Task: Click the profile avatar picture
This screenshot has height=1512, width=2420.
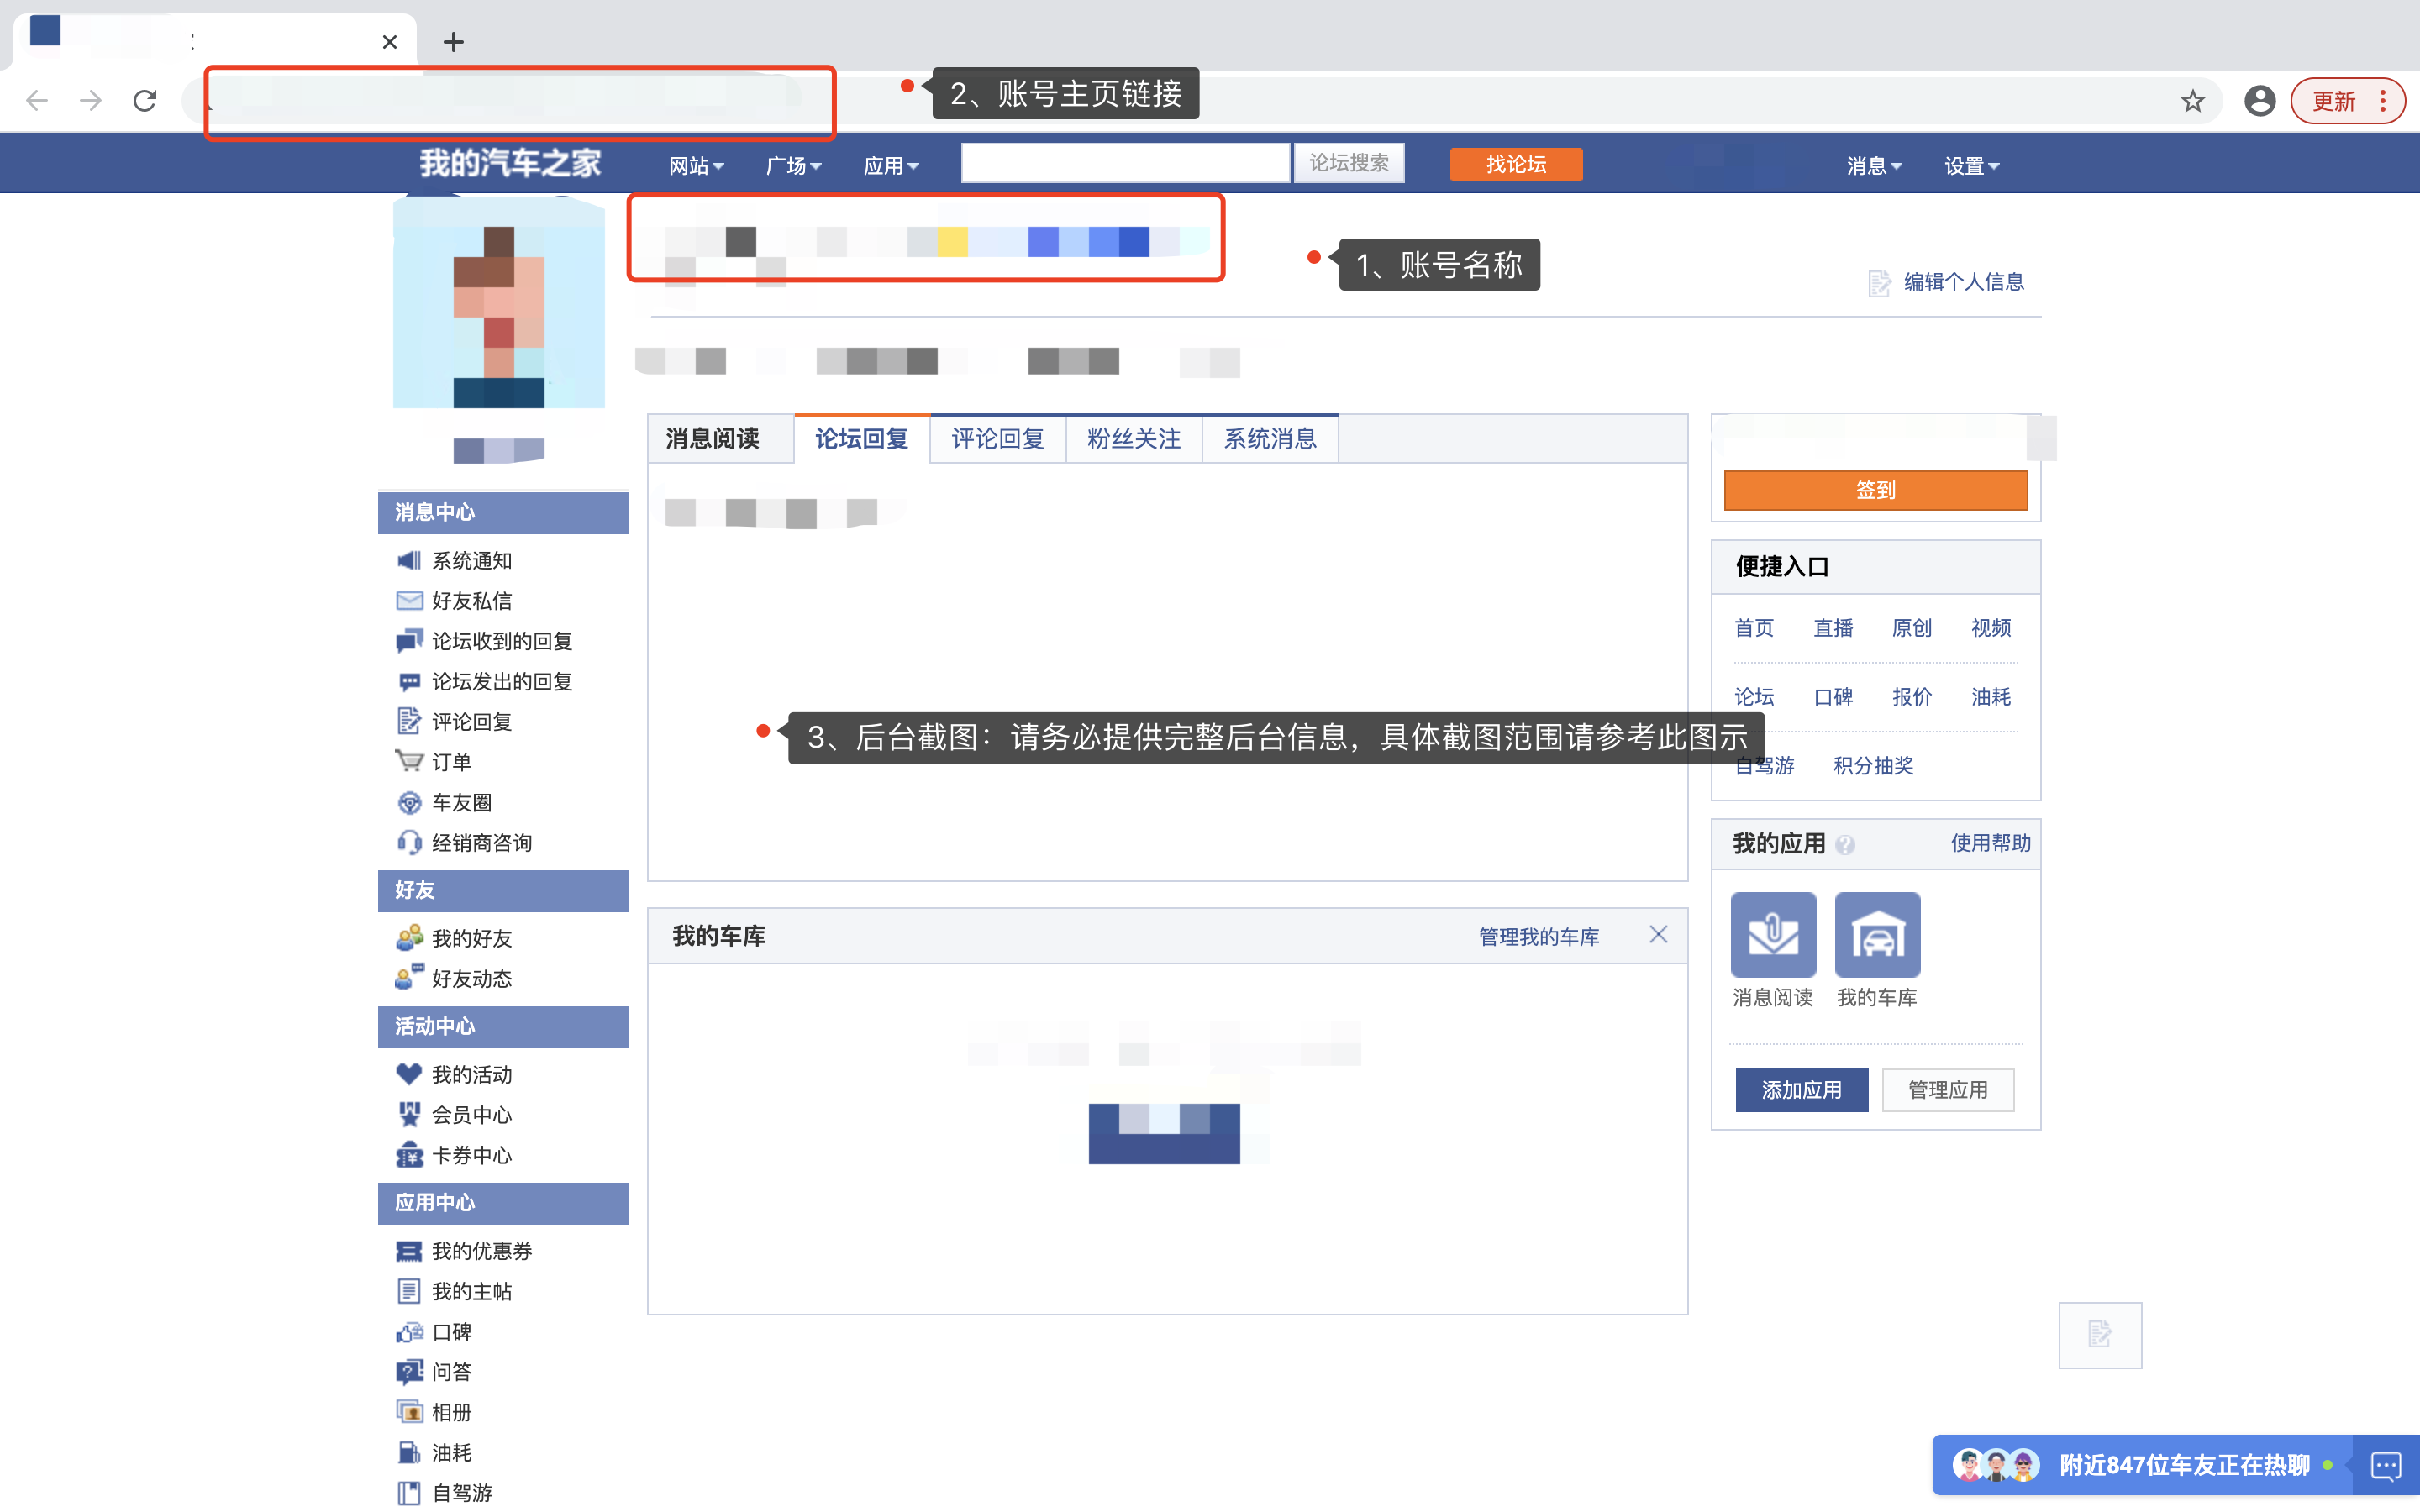Action: coord(498,302)
